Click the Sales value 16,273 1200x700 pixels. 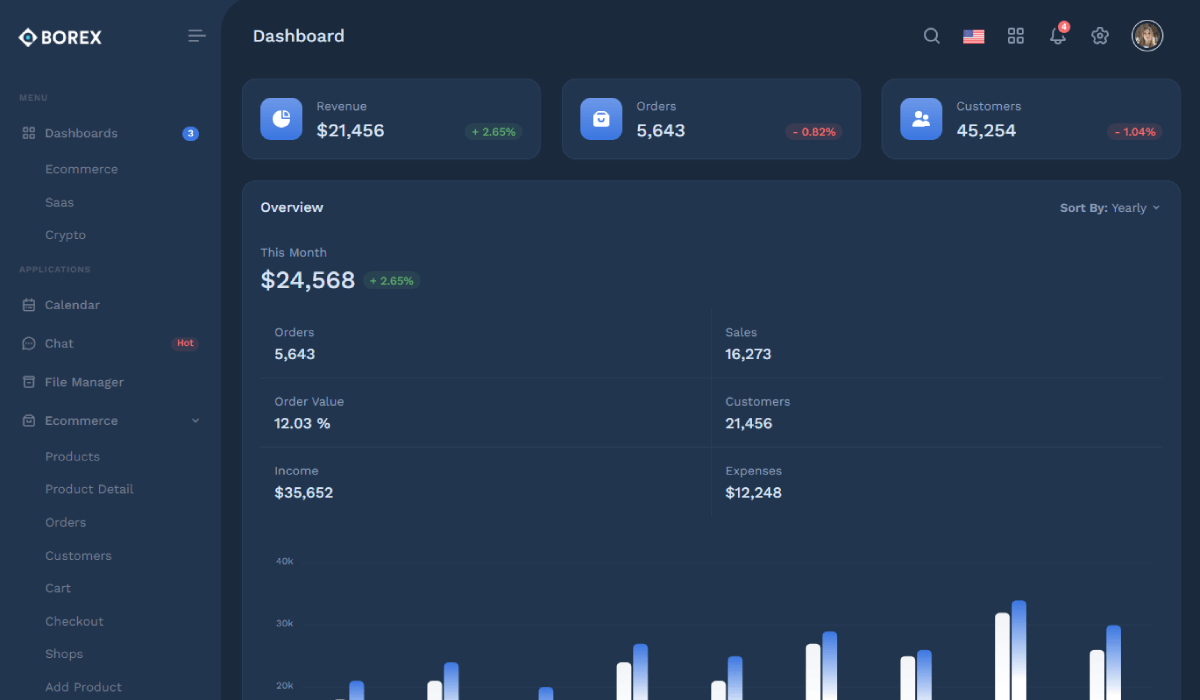click(748, 354)
